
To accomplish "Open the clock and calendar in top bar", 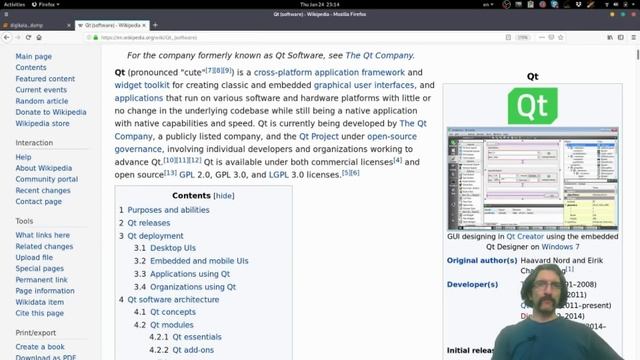I will click(x=320, y=4).
